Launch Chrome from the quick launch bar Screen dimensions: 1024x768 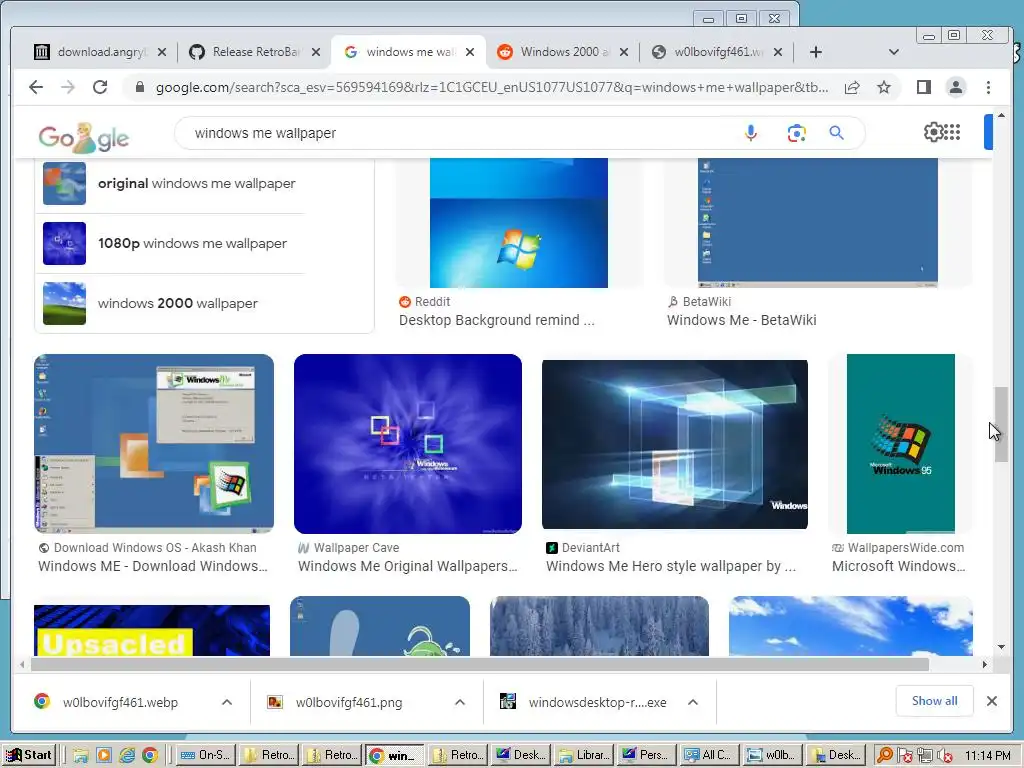[x=150, y=756]
